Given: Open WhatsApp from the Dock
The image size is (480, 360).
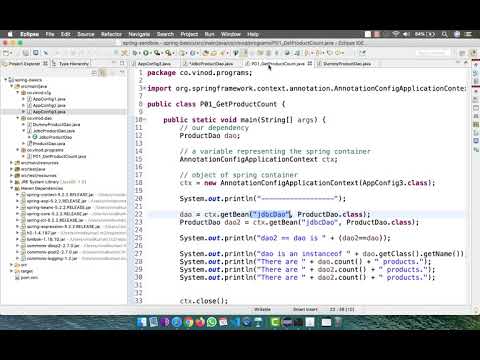Looking at the screenshot, I should coord(212,322).
